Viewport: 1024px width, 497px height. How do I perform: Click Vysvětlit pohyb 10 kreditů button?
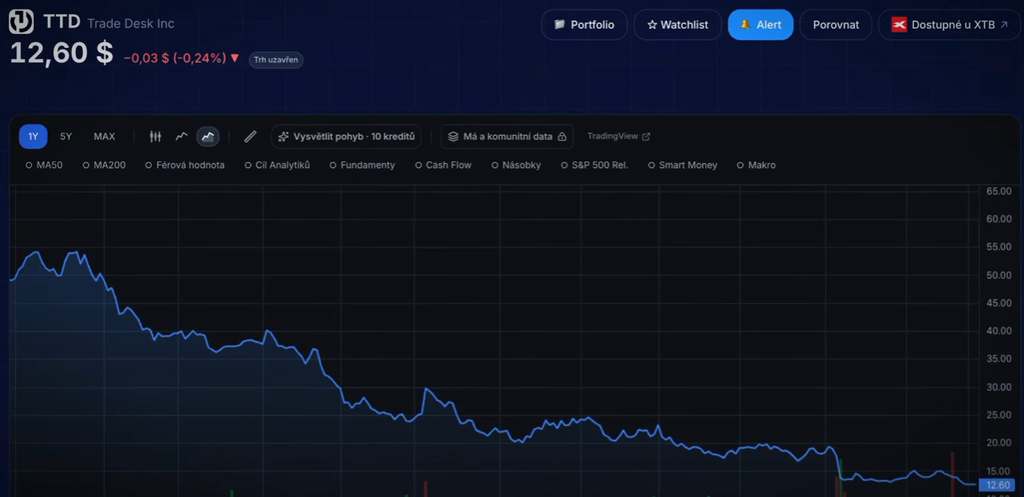(x=347, y=136)
